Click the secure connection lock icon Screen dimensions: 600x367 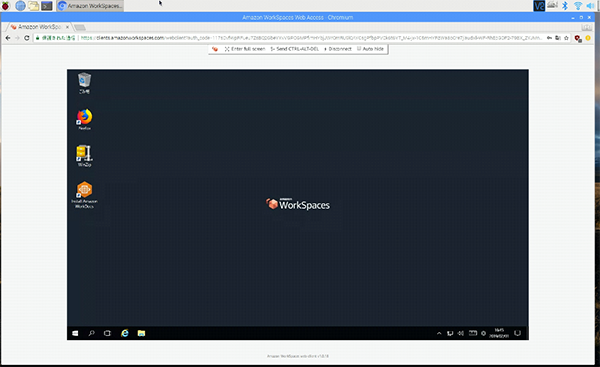pos(38,38)
